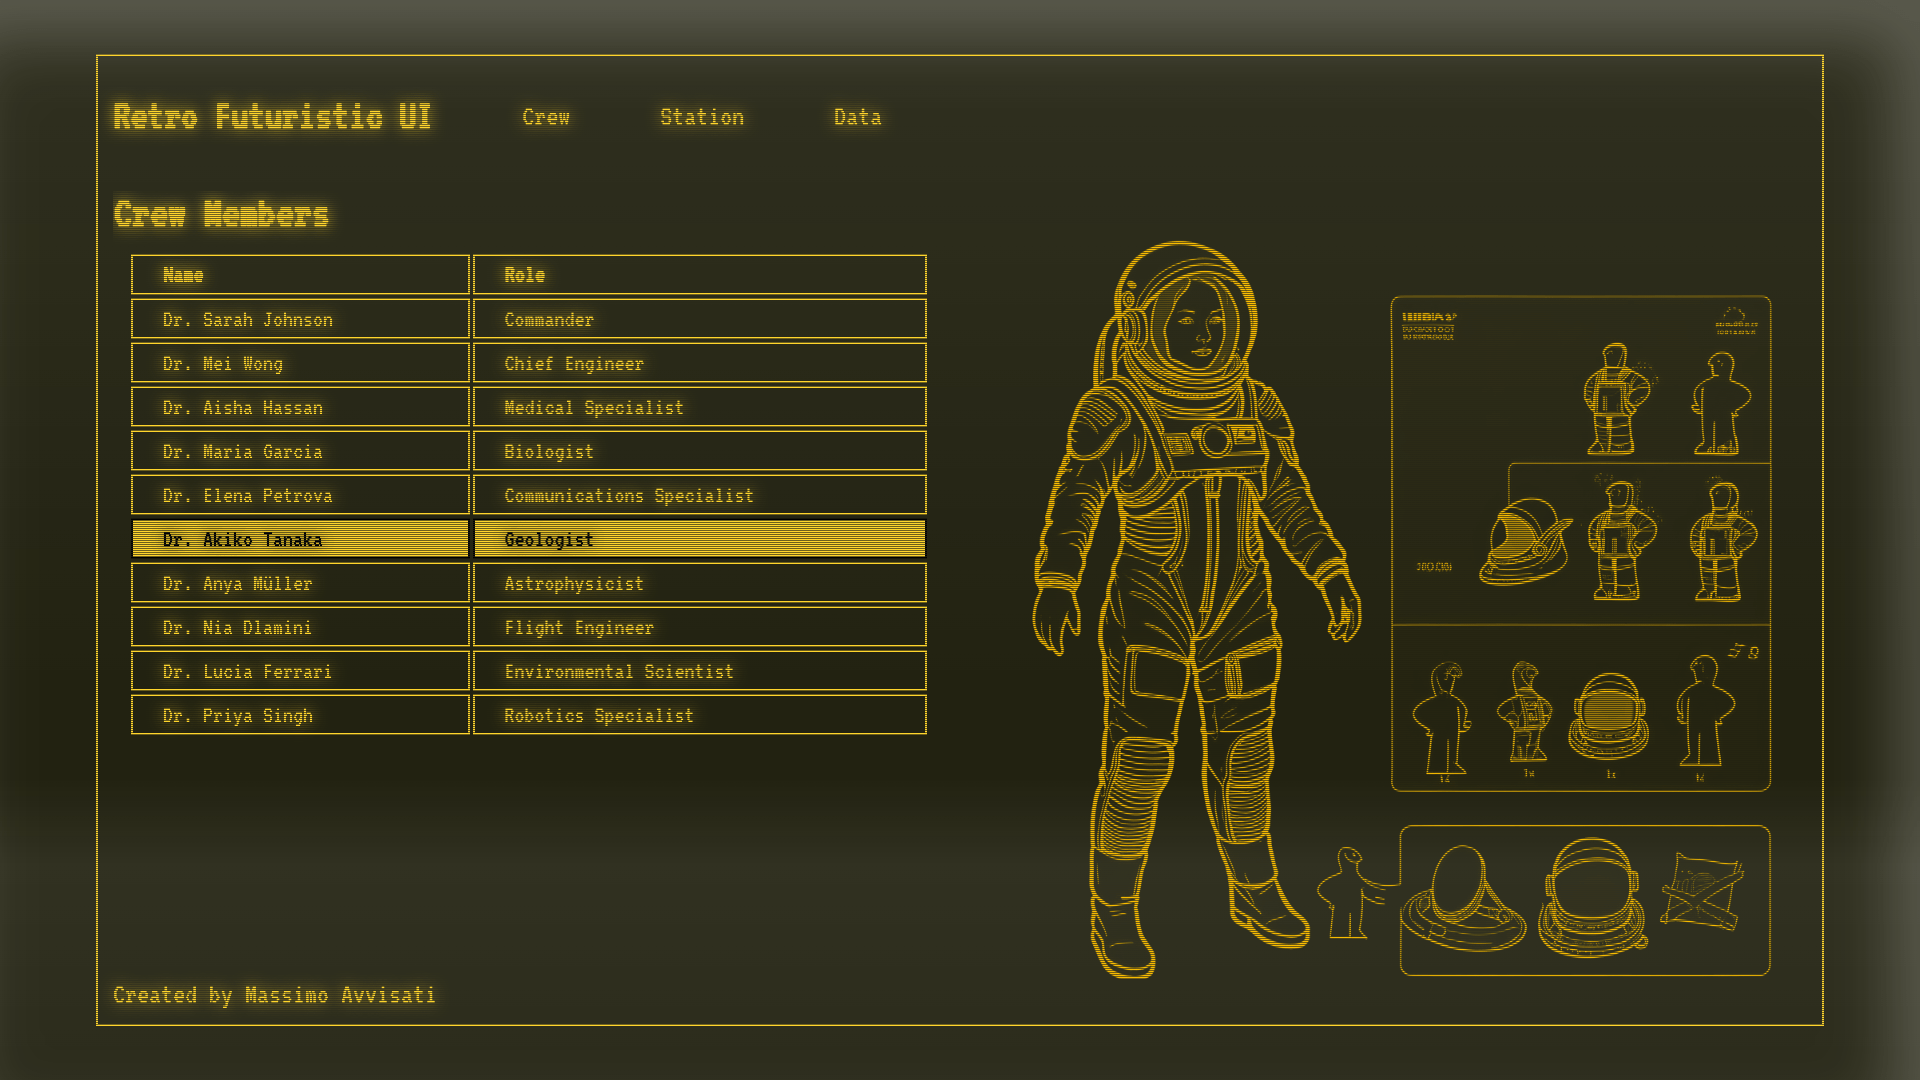Open the Crew navigation item
1920x1080 pixels.
pos(546,117)
